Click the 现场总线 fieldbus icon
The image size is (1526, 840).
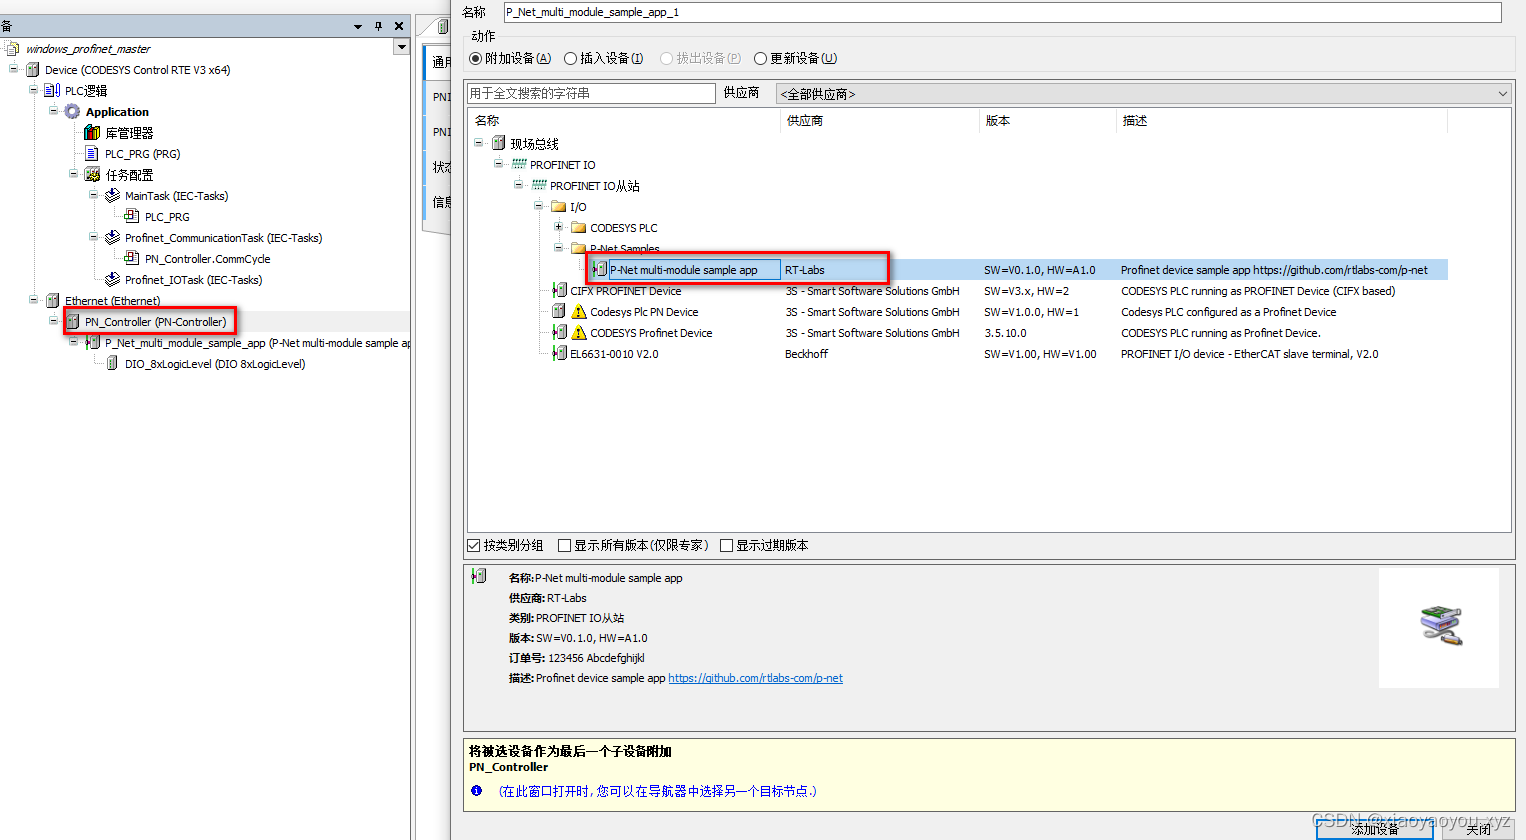(498, 144)
